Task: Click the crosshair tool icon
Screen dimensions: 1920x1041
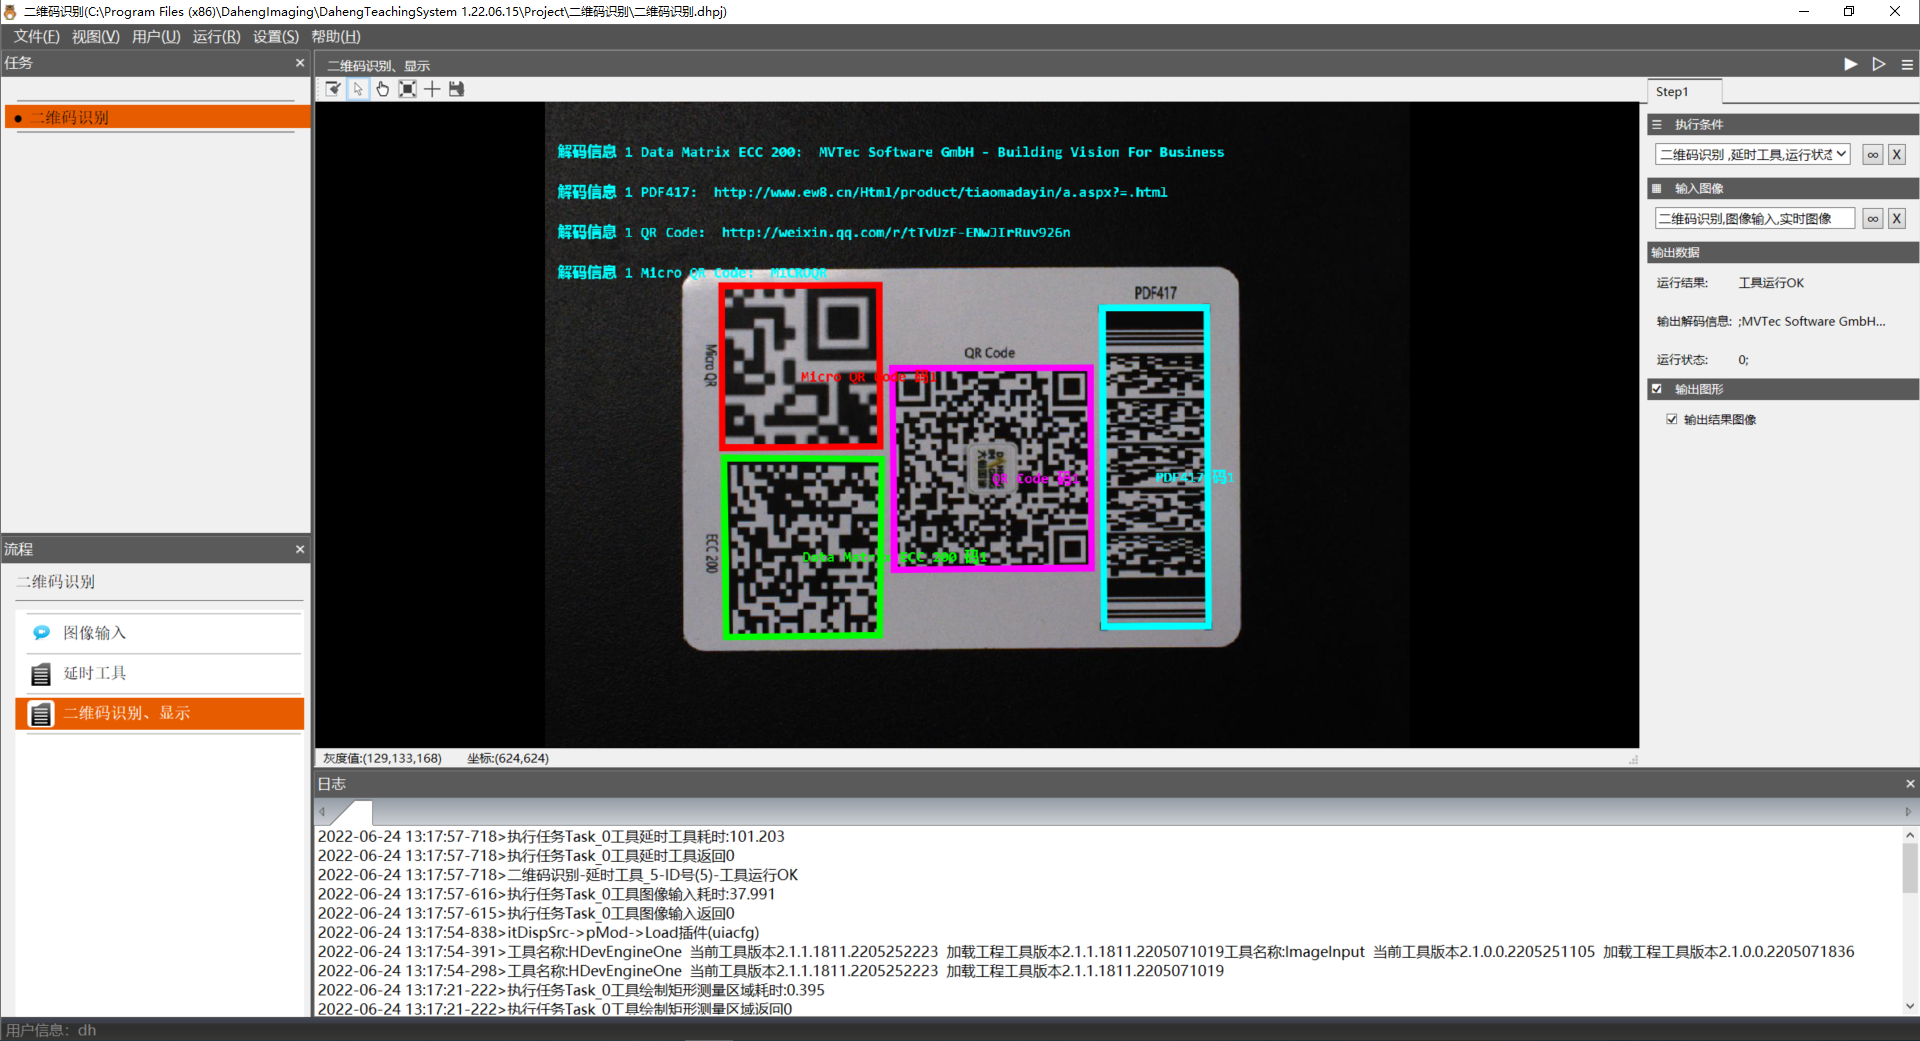Action: pos(432,89)
